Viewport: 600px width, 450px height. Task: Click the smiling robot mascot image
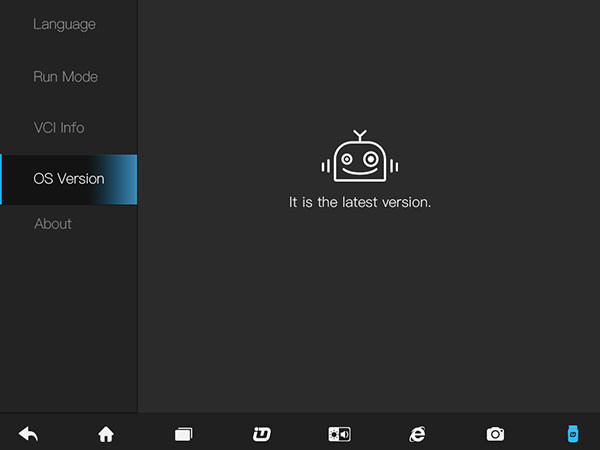pyautogui.click(x=360, y=156)
